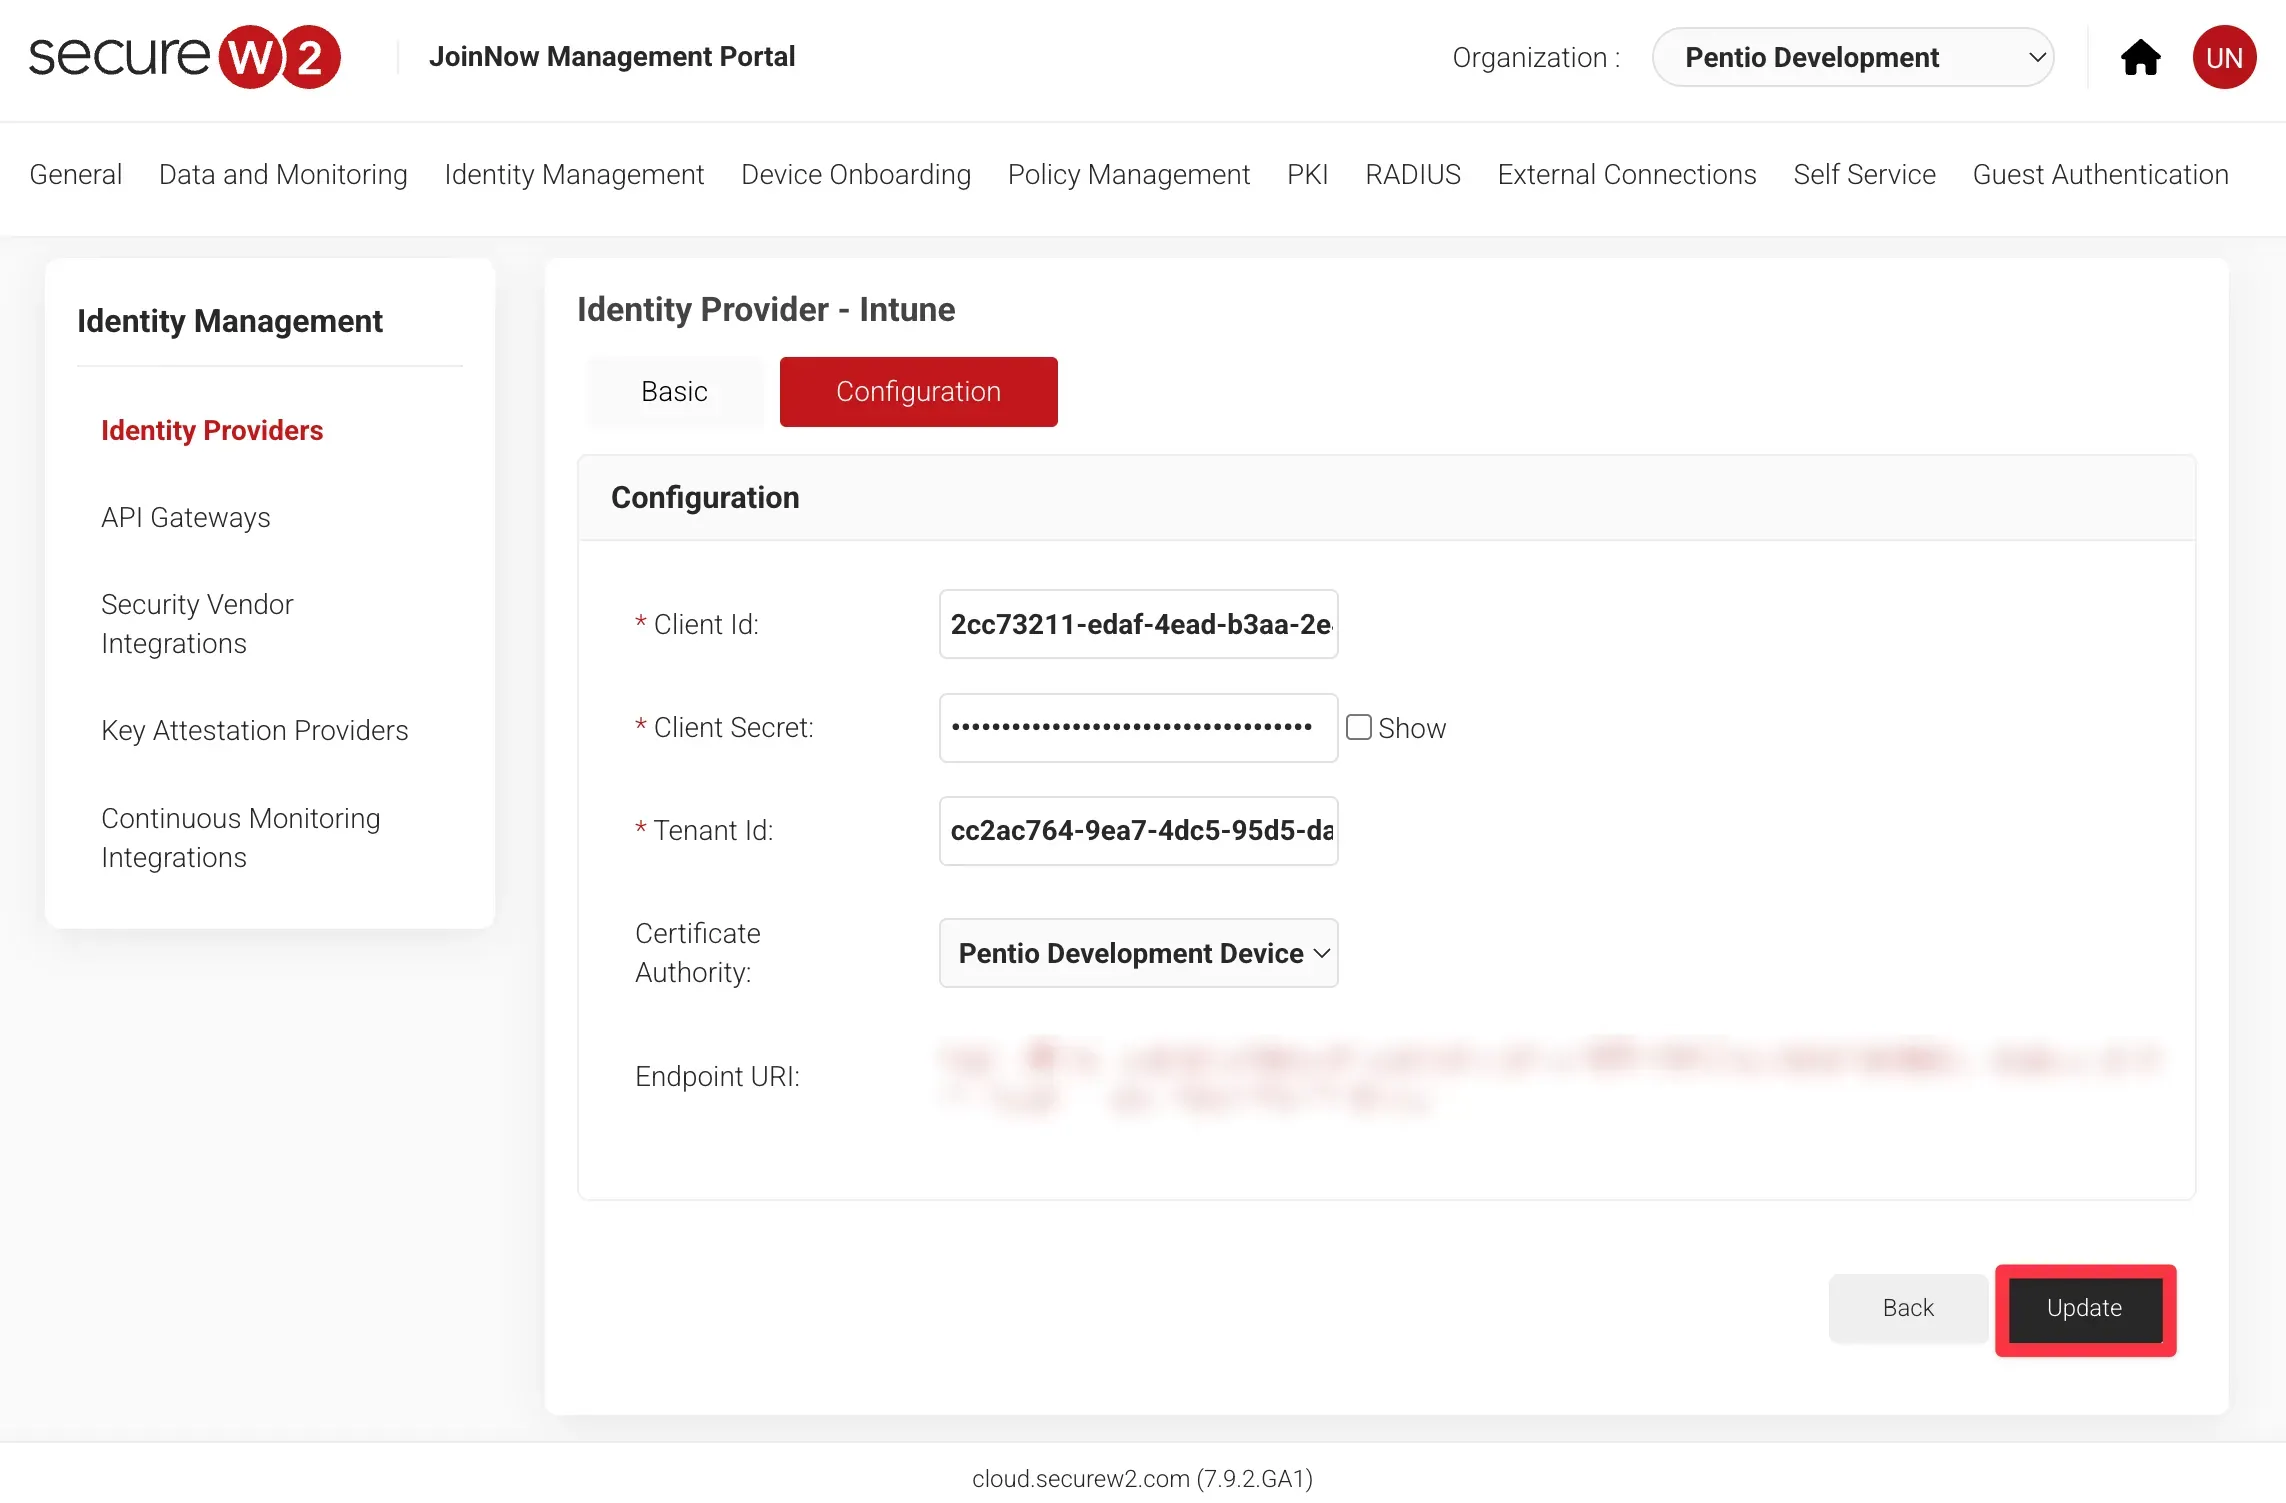Image resolution: width=2286 pixels, height=1503 pixels.
Task: Open the PKI menu
Action: click(x=1307, y=175)
